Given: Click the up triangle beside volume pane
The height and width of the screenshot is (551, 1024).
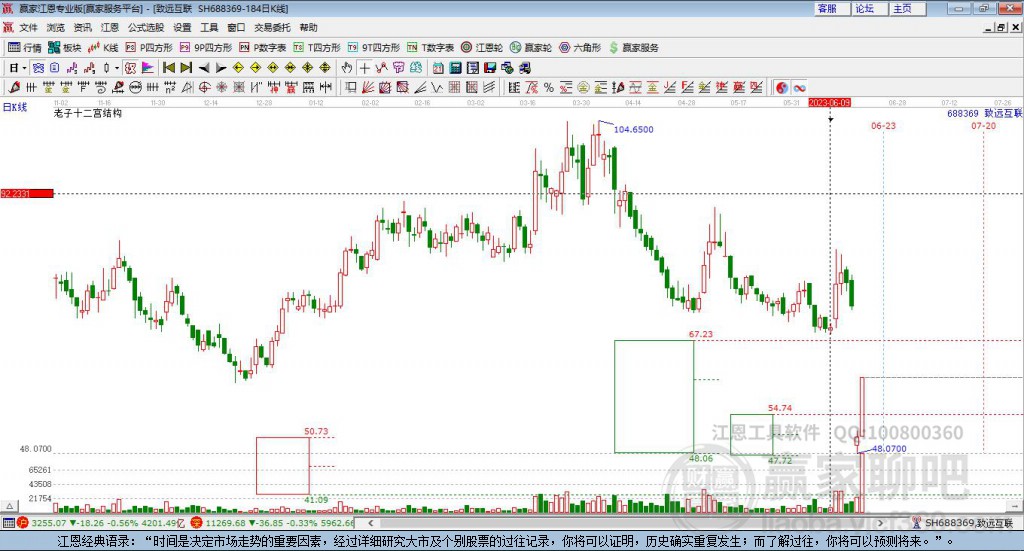Looking at the screenshot, I should pos(9,506).
